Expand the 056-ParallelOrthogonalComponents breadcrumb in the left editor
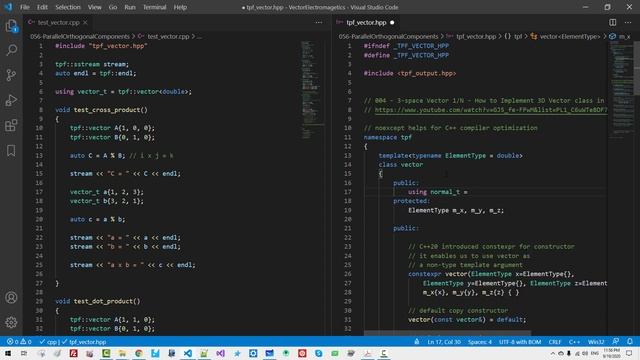This screenshot has width=640, height=360. click(x=80, y=36)
